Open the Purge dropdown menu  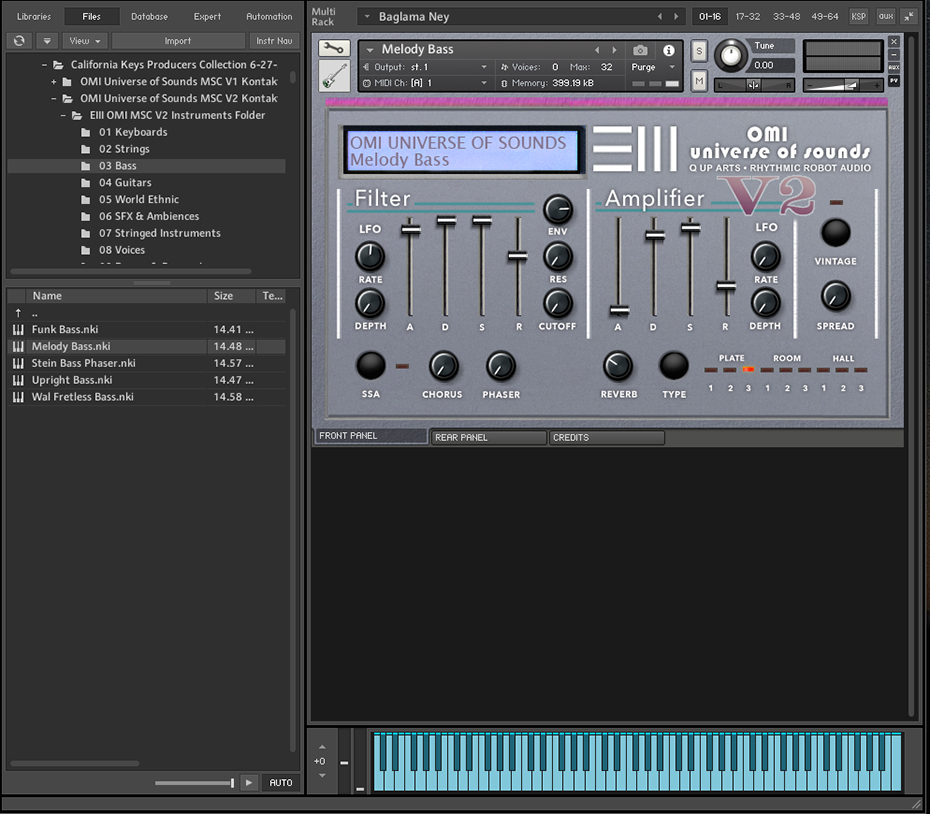652,67
